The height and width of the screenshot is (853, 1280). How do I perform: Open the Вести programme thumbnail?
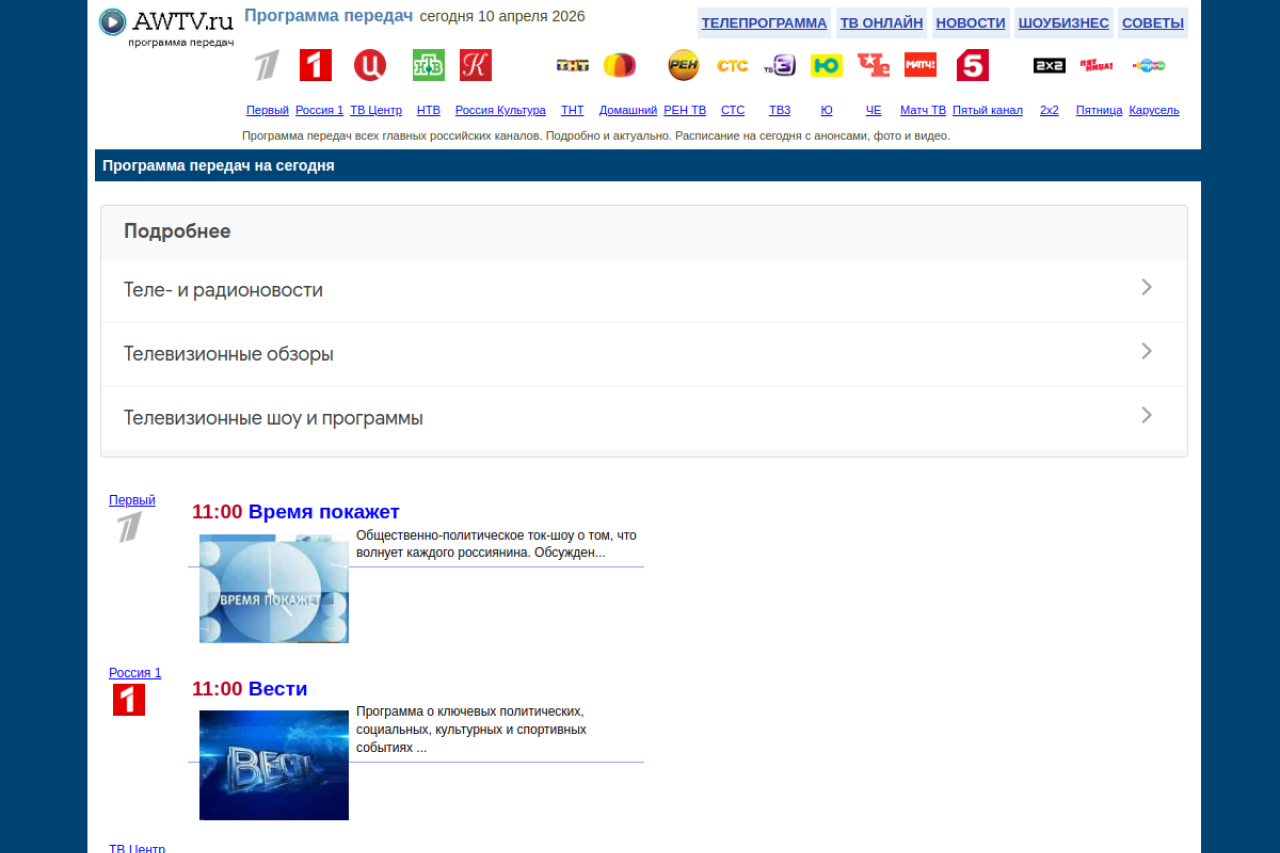click(274, 765)
